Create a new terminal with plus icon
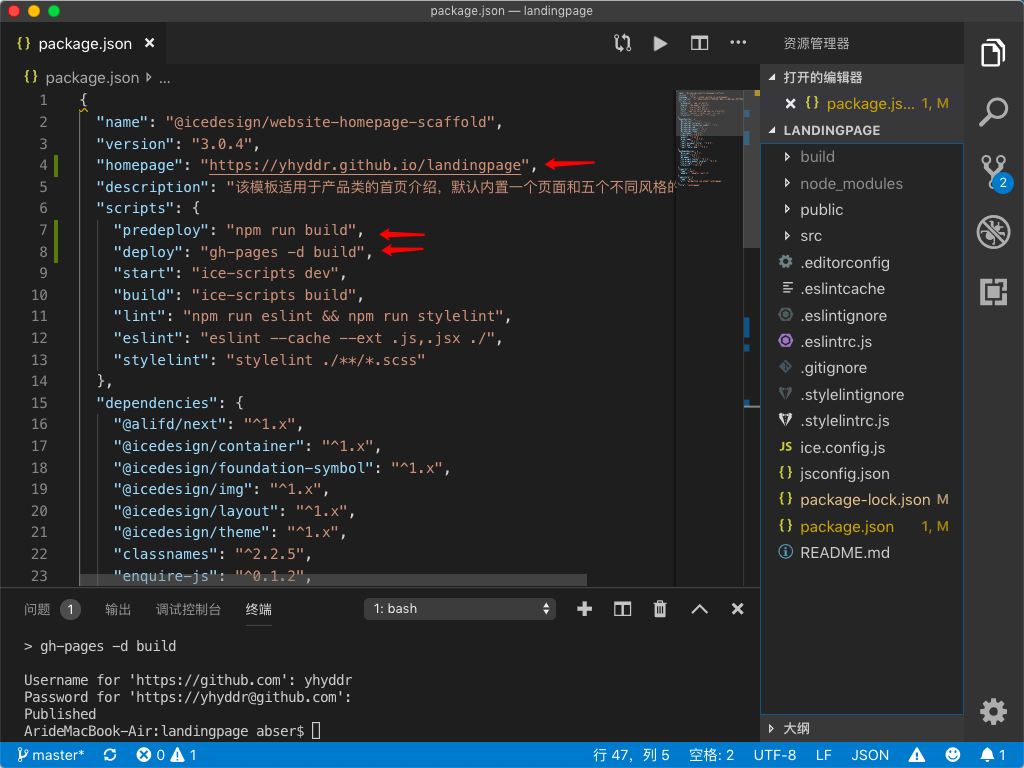Viewport: 1024px width, 768px height. pos(584,609)
